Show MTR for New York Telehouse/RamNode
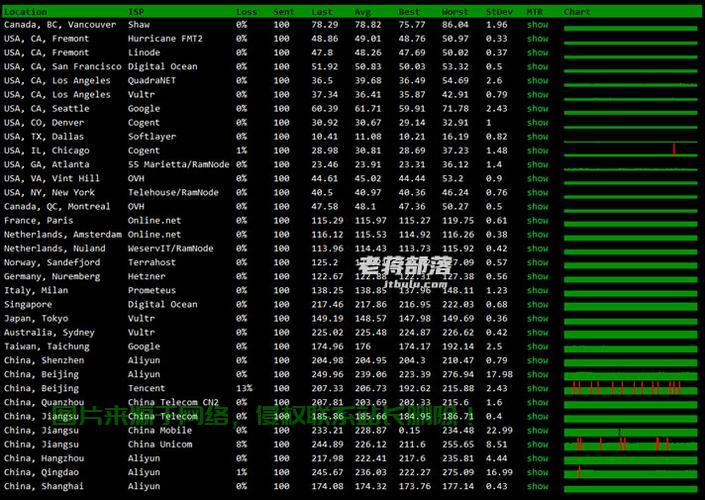 coord(537,192)
